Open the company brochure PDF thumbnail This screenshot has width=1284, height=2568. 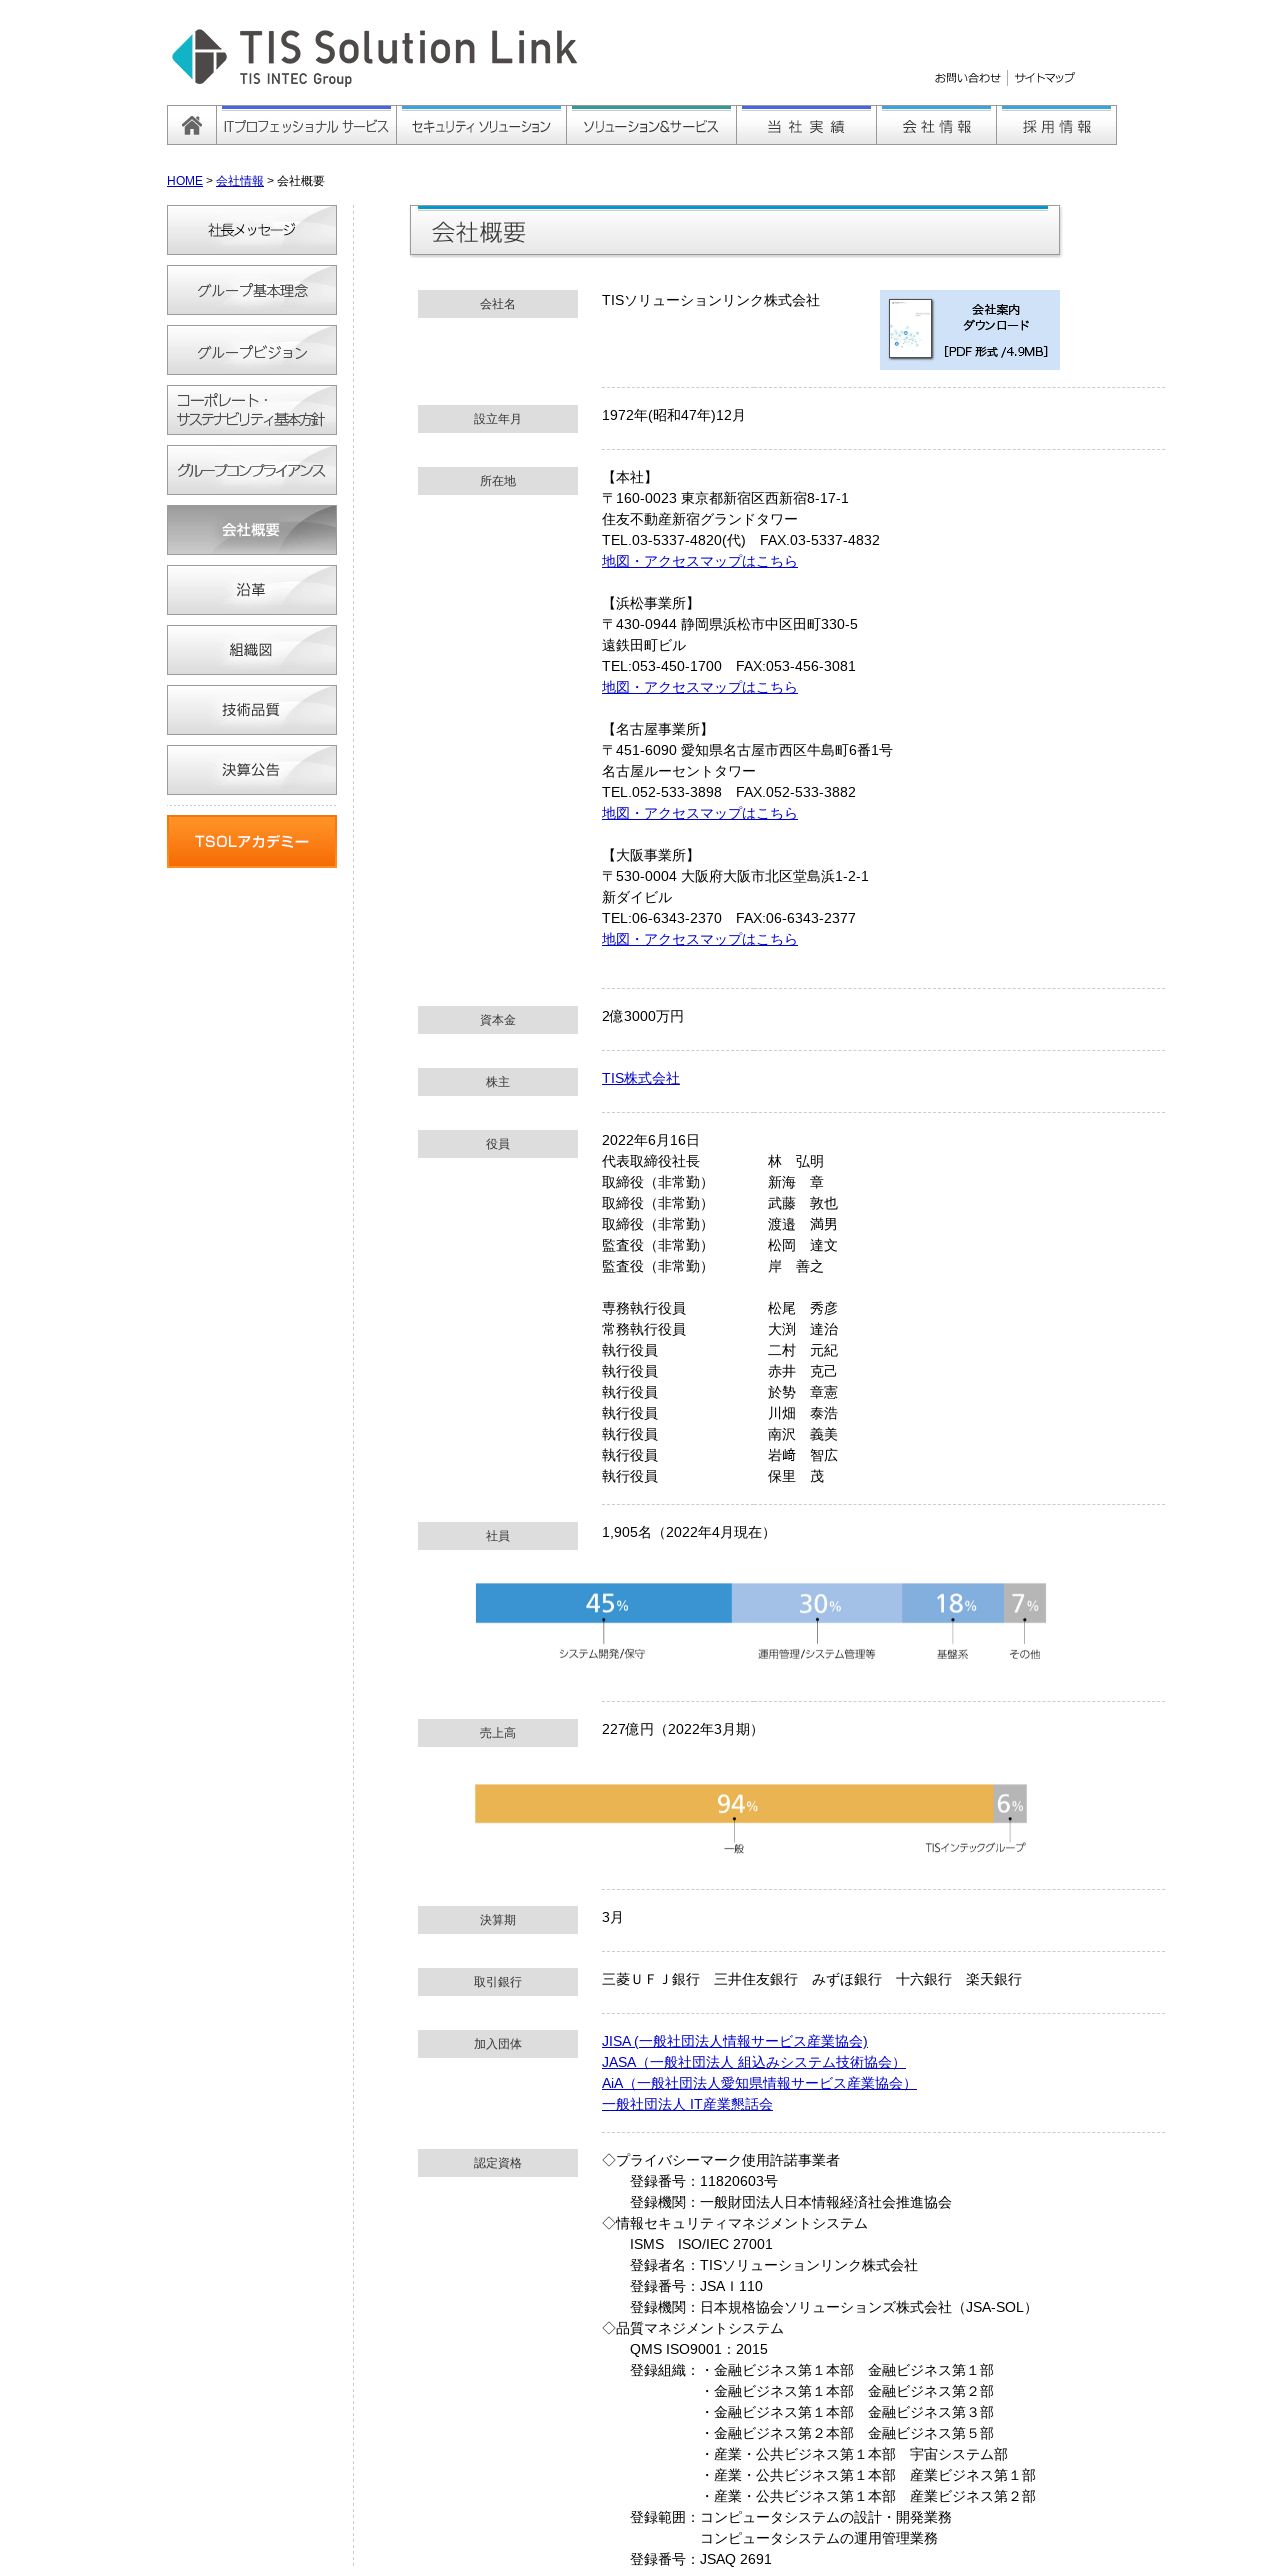pyautogui.click(x=910, y=329)
